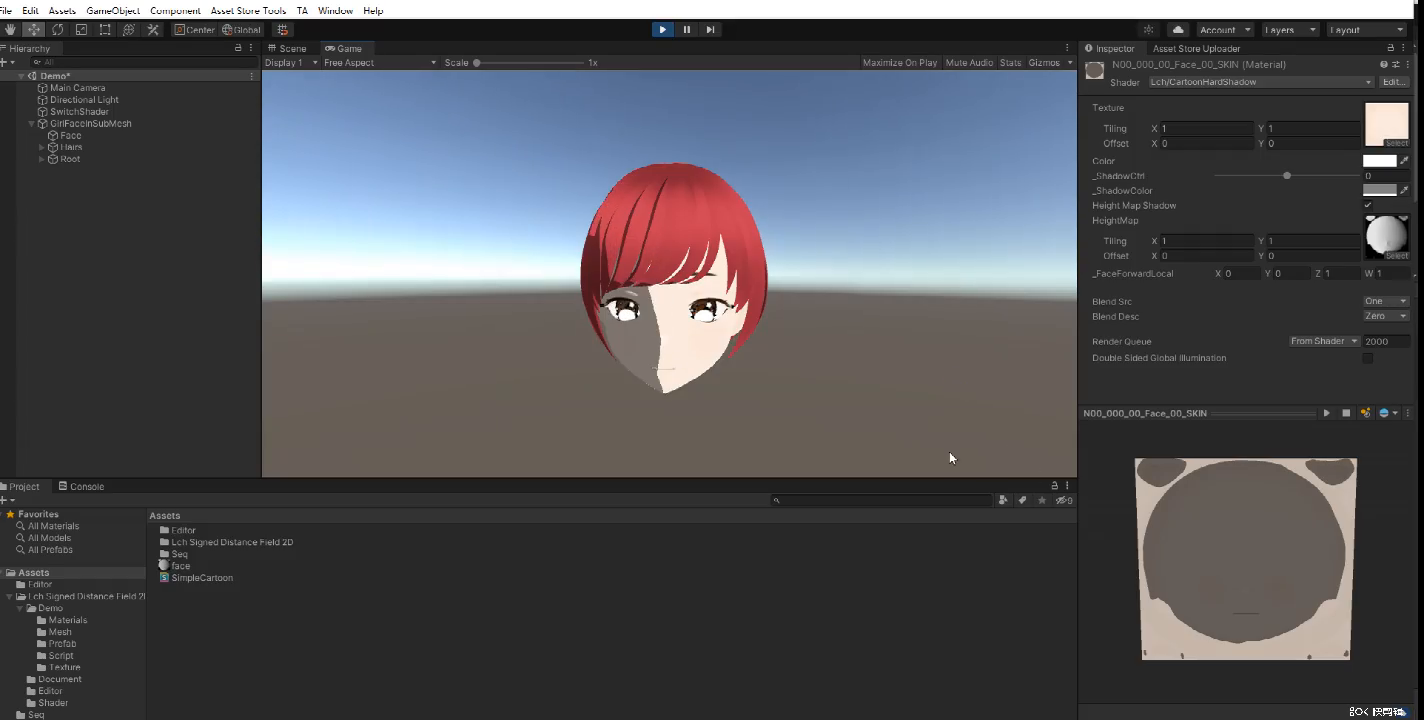Click the Hierarchy add (+) button
Image resolution: width=1424 pixels, height=720 pixels.
tap(5, 62)
